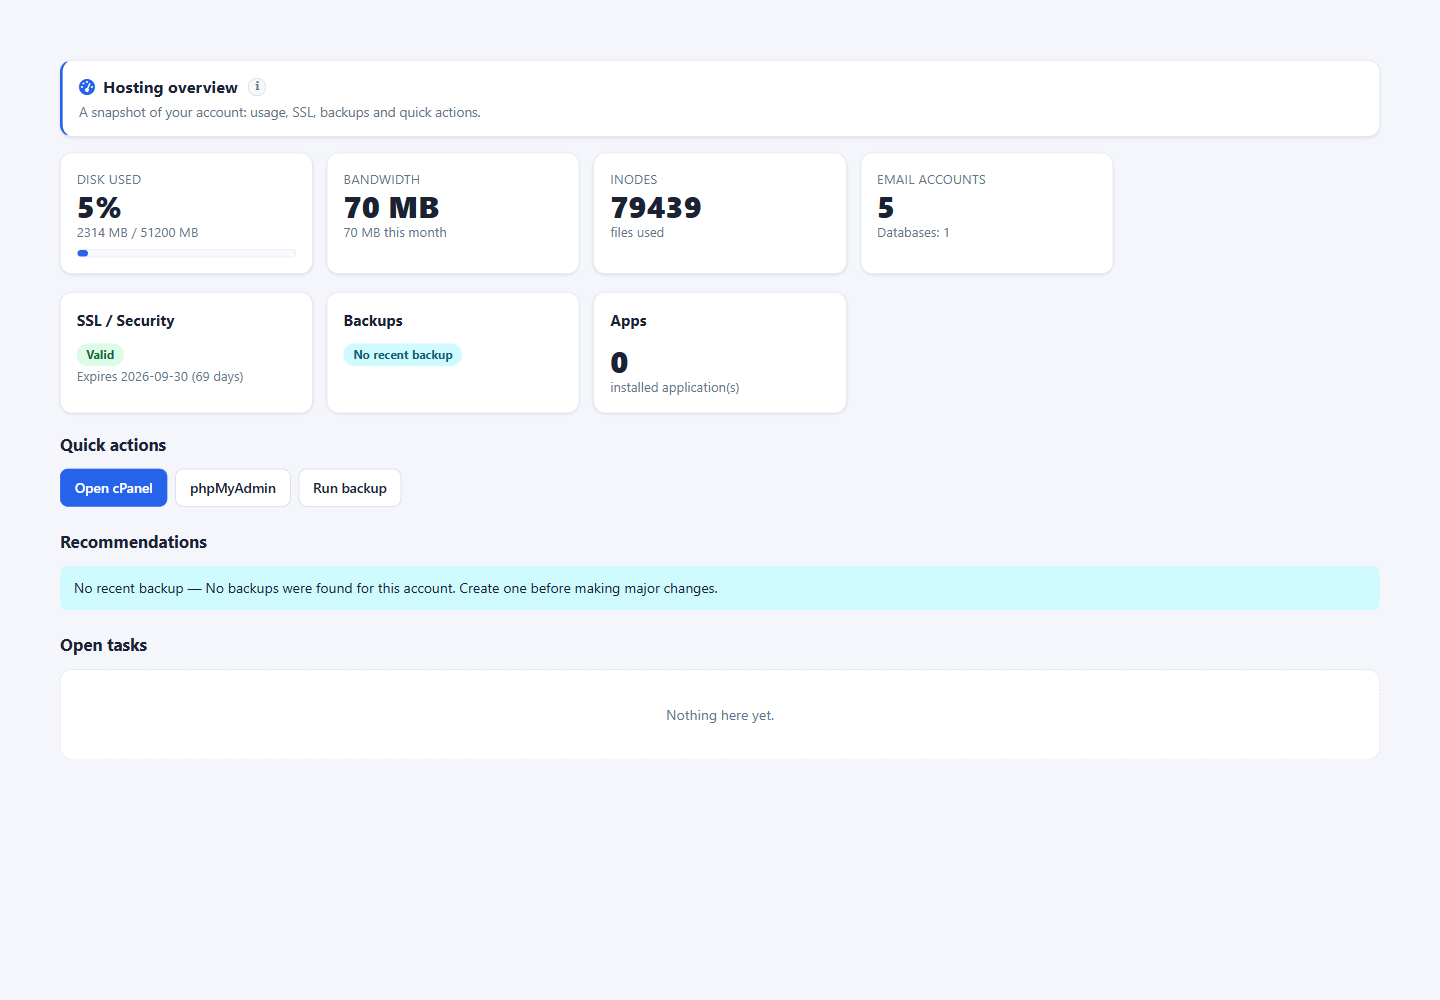
Task: Click the INODES card label
Action: pos(634,180)
